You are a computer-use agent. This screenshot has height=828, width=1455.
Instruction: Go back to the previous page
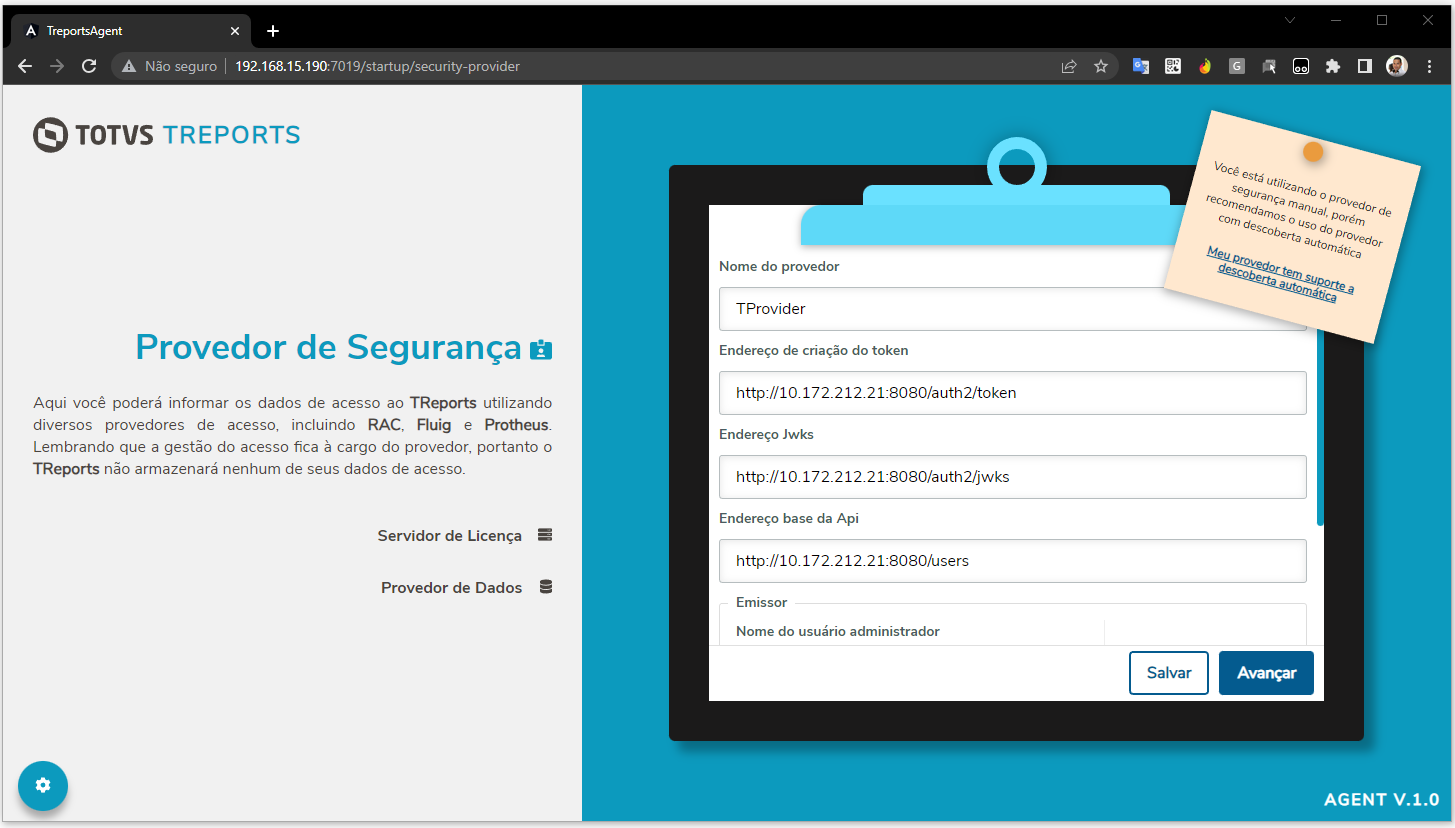point(26,67)
